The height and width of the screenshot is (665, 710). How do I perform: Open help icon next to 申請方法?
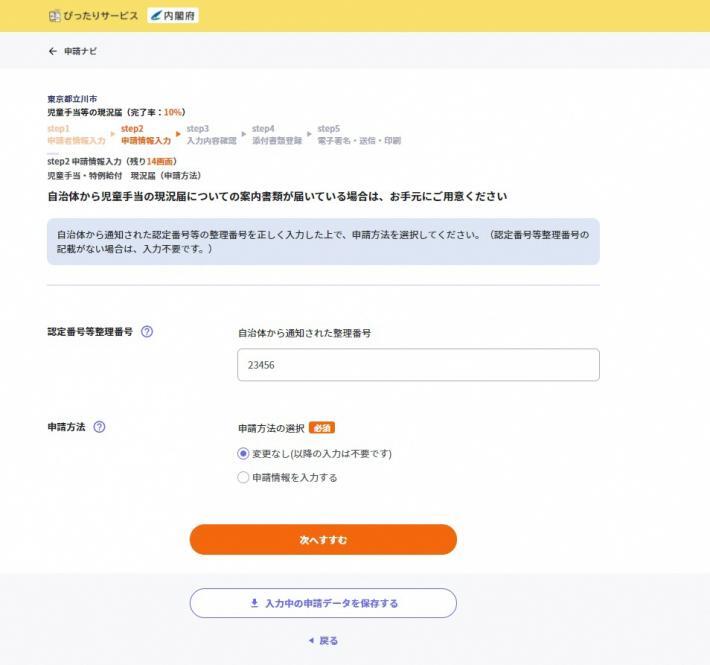[99, 427]
